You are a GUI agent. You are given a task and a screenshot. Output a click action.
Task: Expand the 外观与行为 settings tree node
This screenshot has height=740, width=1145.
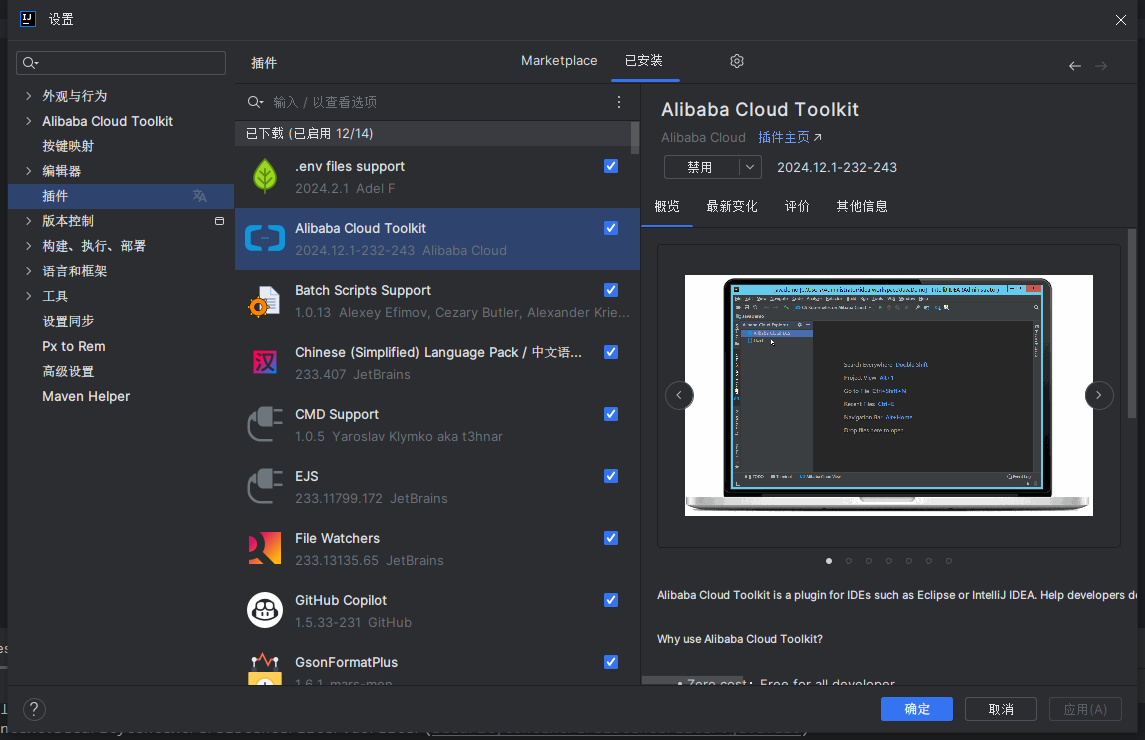tap(28, 96)
